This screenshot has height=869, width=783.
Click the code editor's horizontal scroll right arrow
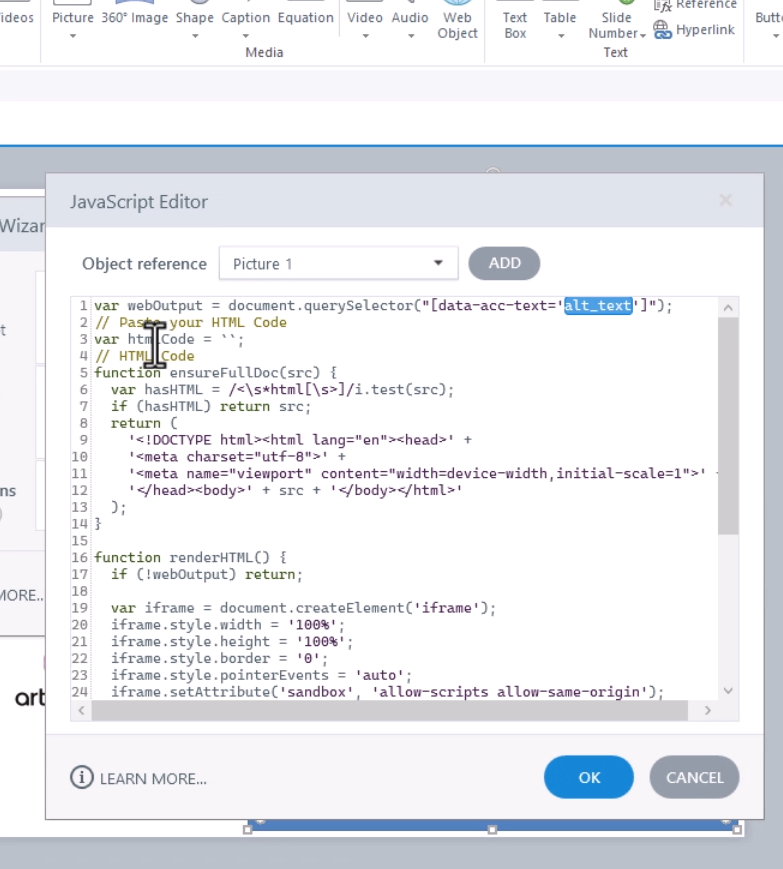[x=707, y=710]
